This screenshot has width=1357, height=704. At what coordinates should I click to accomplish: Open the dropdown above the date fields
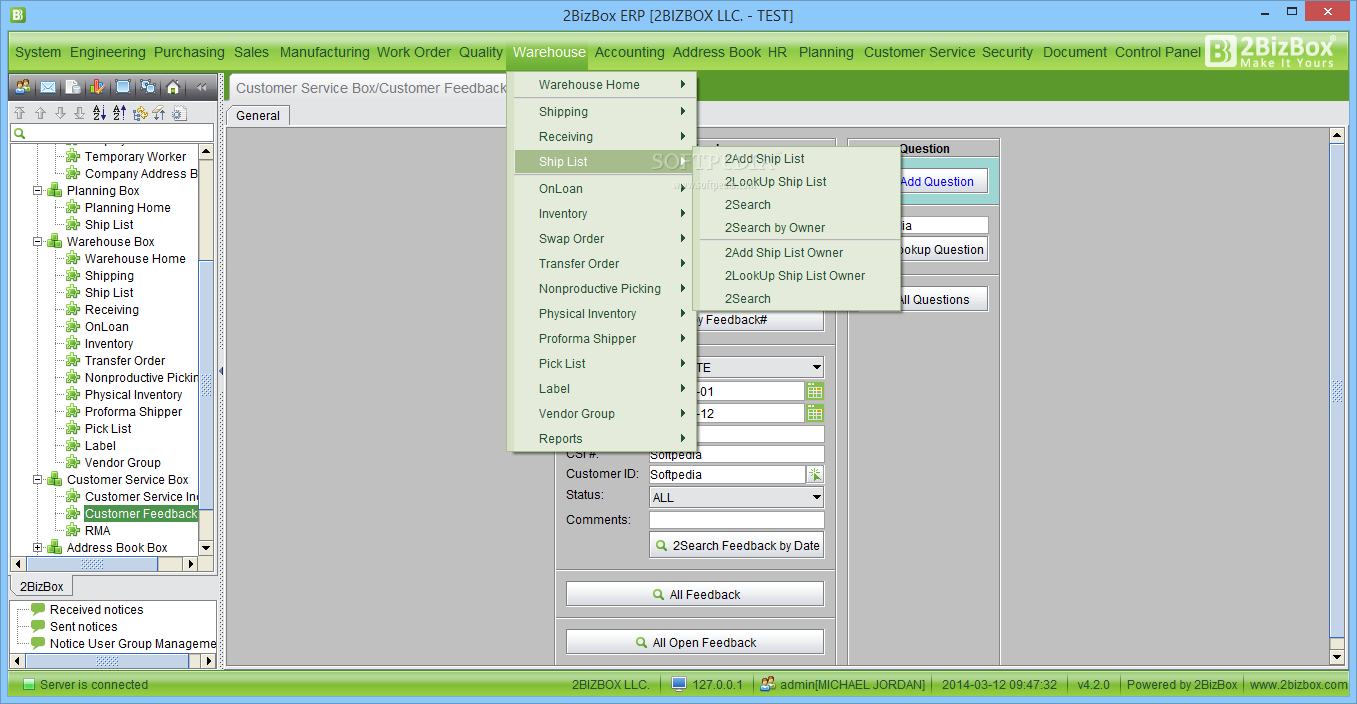(x=816, y=367)
